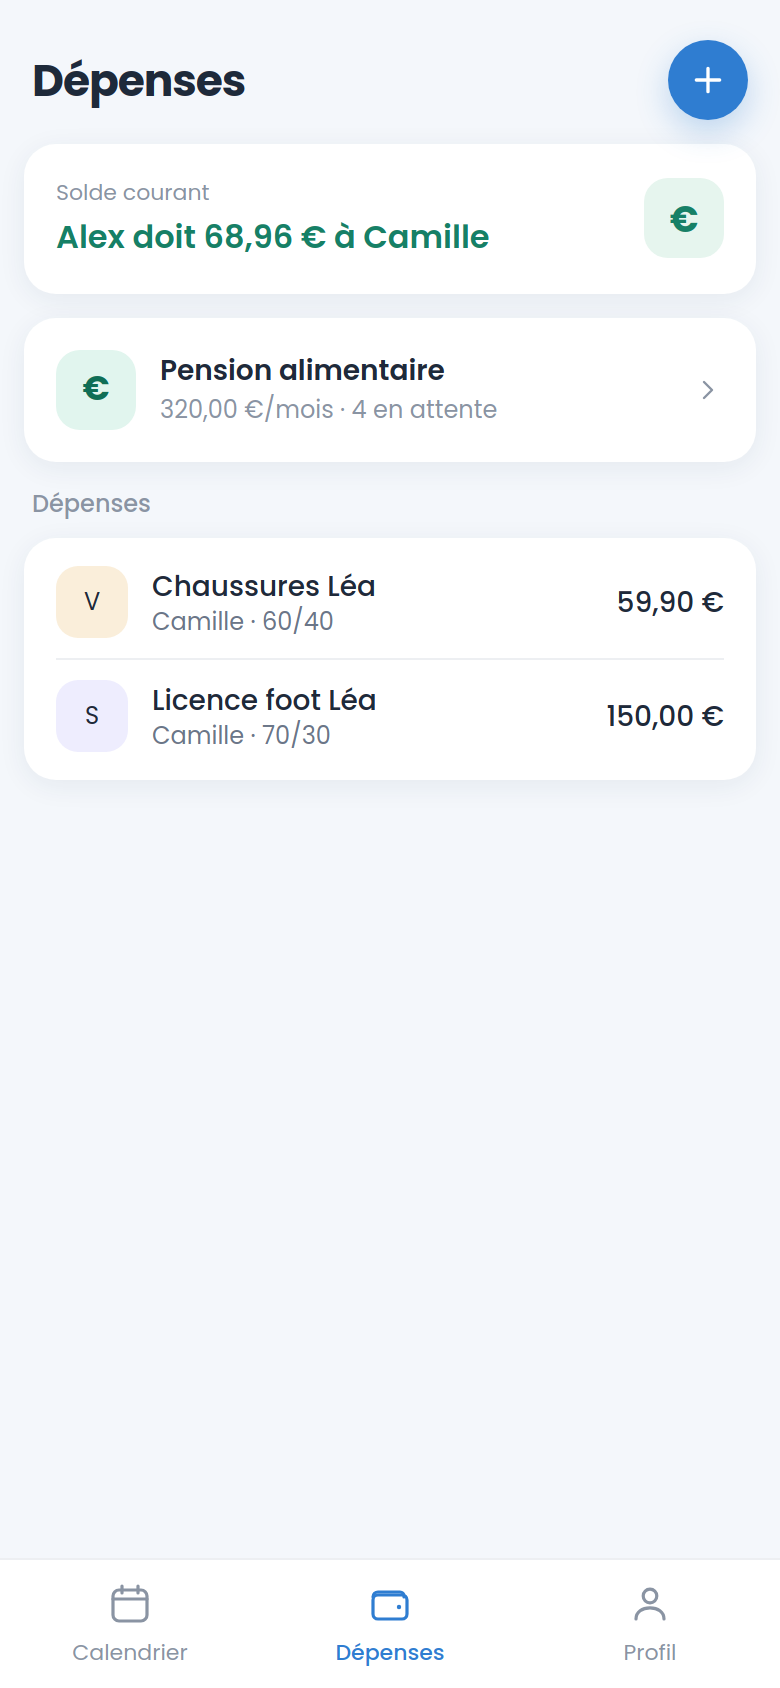The height and width of the screenshot is (1688, 780).
Task: Tap the V category badge for Chaussures Léa
Action: coord(92,602)
